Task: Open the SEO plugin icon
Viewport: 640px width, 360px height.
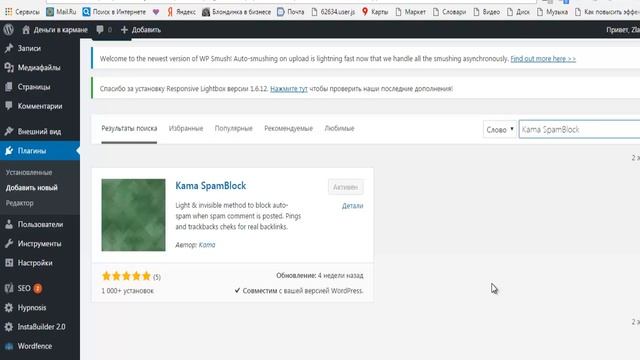Action: pyautogui.click(x=9, y=288)
